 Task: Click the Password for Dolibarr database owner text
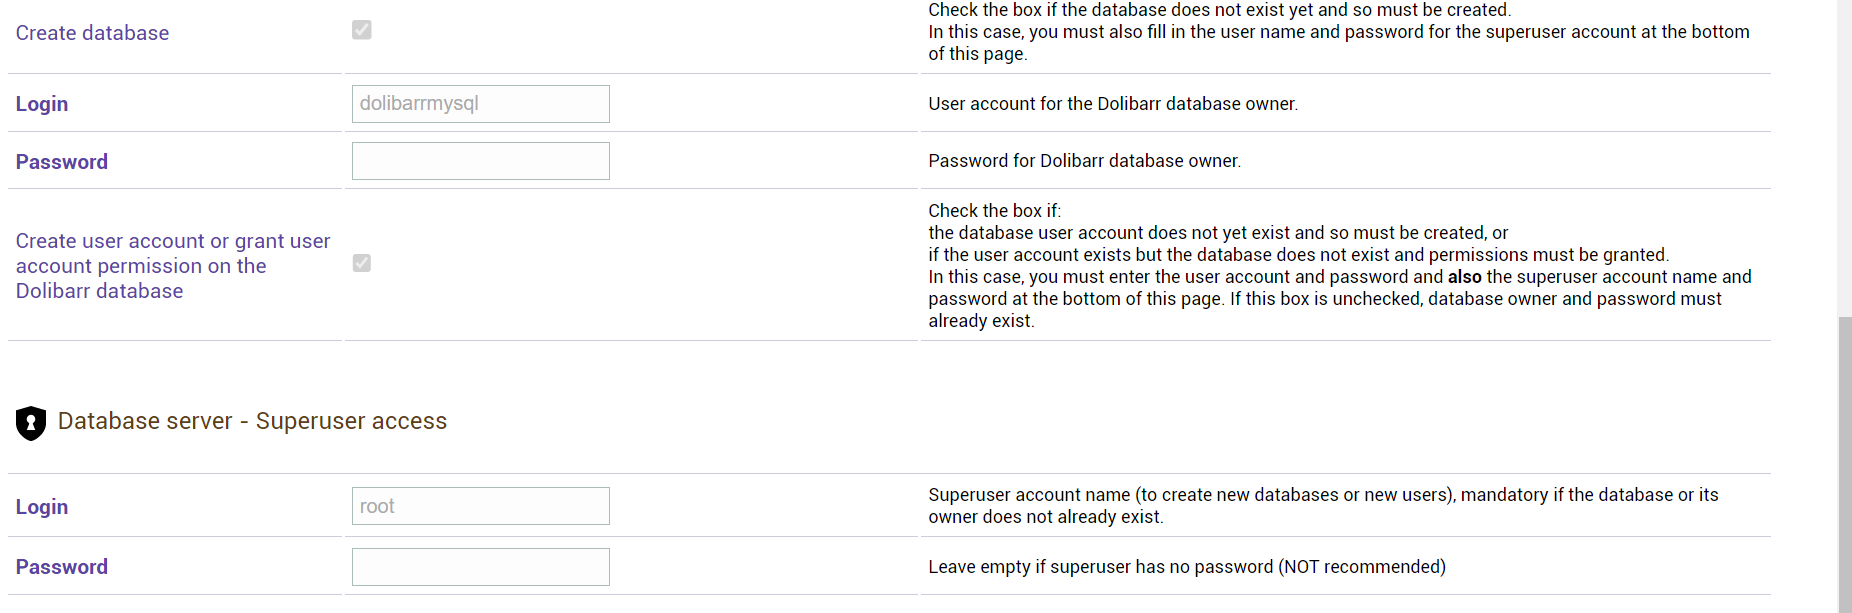coord(1084,161)
